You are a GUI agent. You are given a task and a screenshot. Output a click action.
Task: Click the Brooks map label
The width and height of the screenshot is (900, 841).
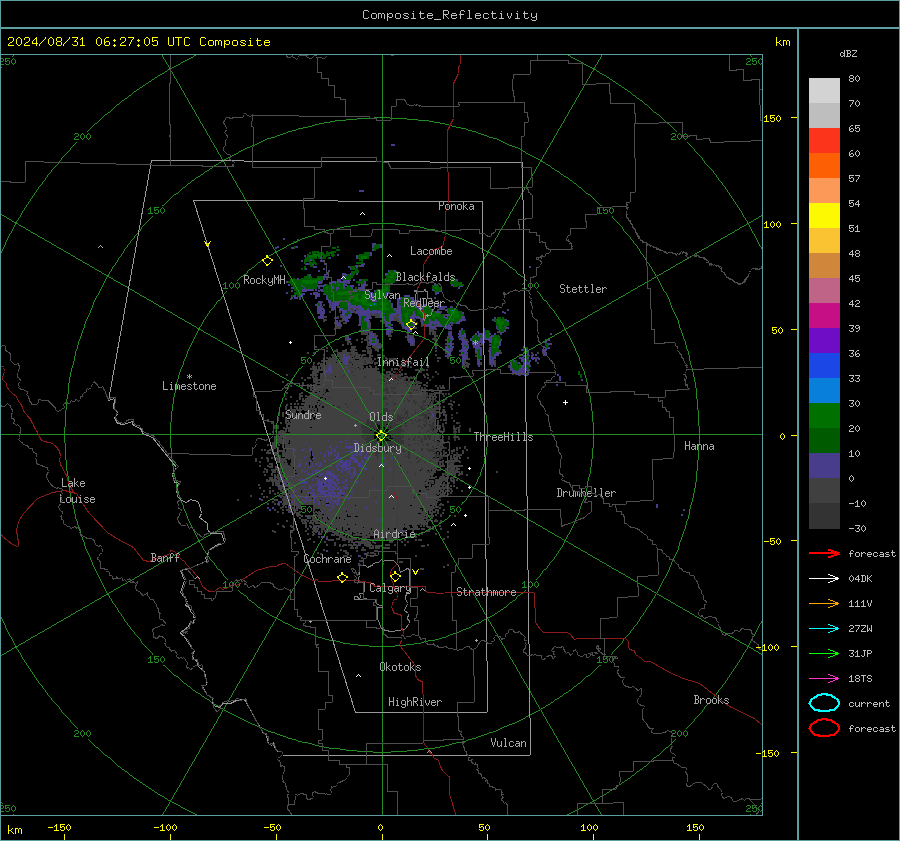point(711,700)
